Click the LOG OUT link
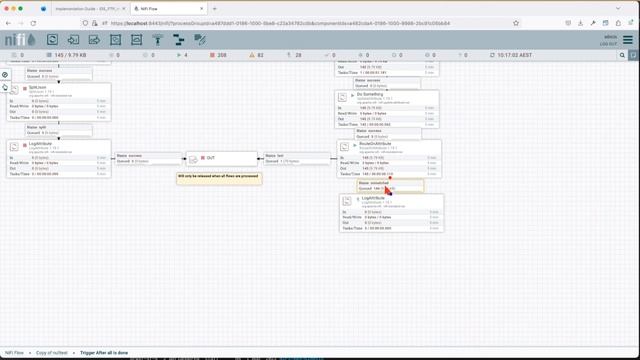 tap(608, 44)
